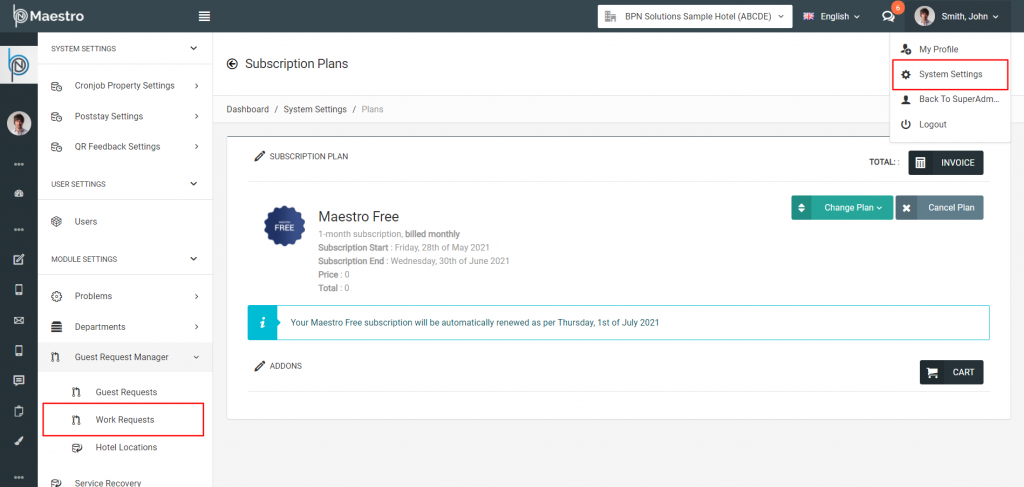Click the Problems gear icon
1024x487 pixels.
pos(57,296)
